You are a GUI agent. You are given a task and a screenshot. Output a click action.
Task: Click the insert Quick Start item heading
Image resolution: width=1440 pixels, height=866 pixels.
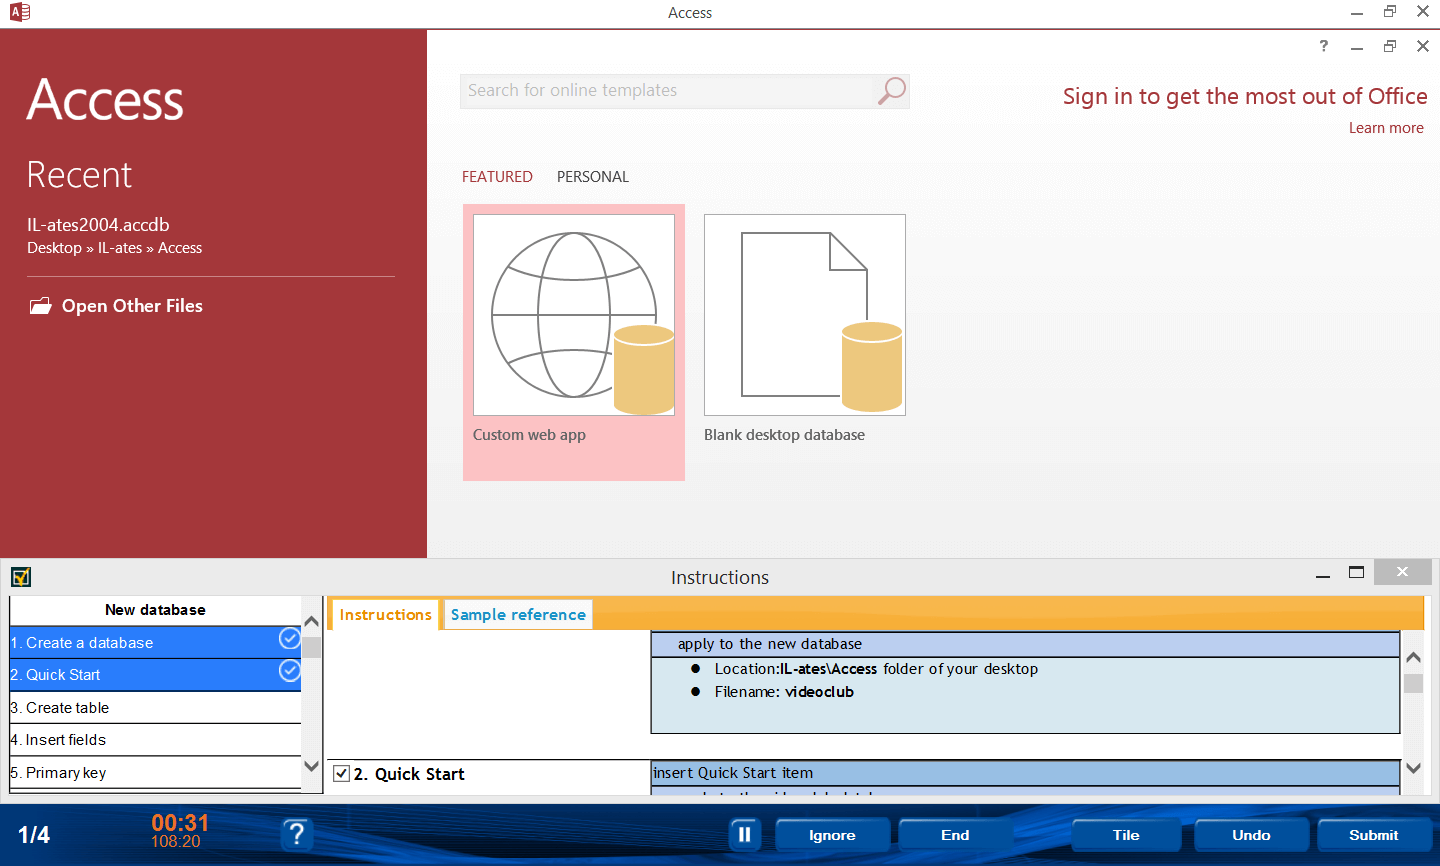point(733,773)
